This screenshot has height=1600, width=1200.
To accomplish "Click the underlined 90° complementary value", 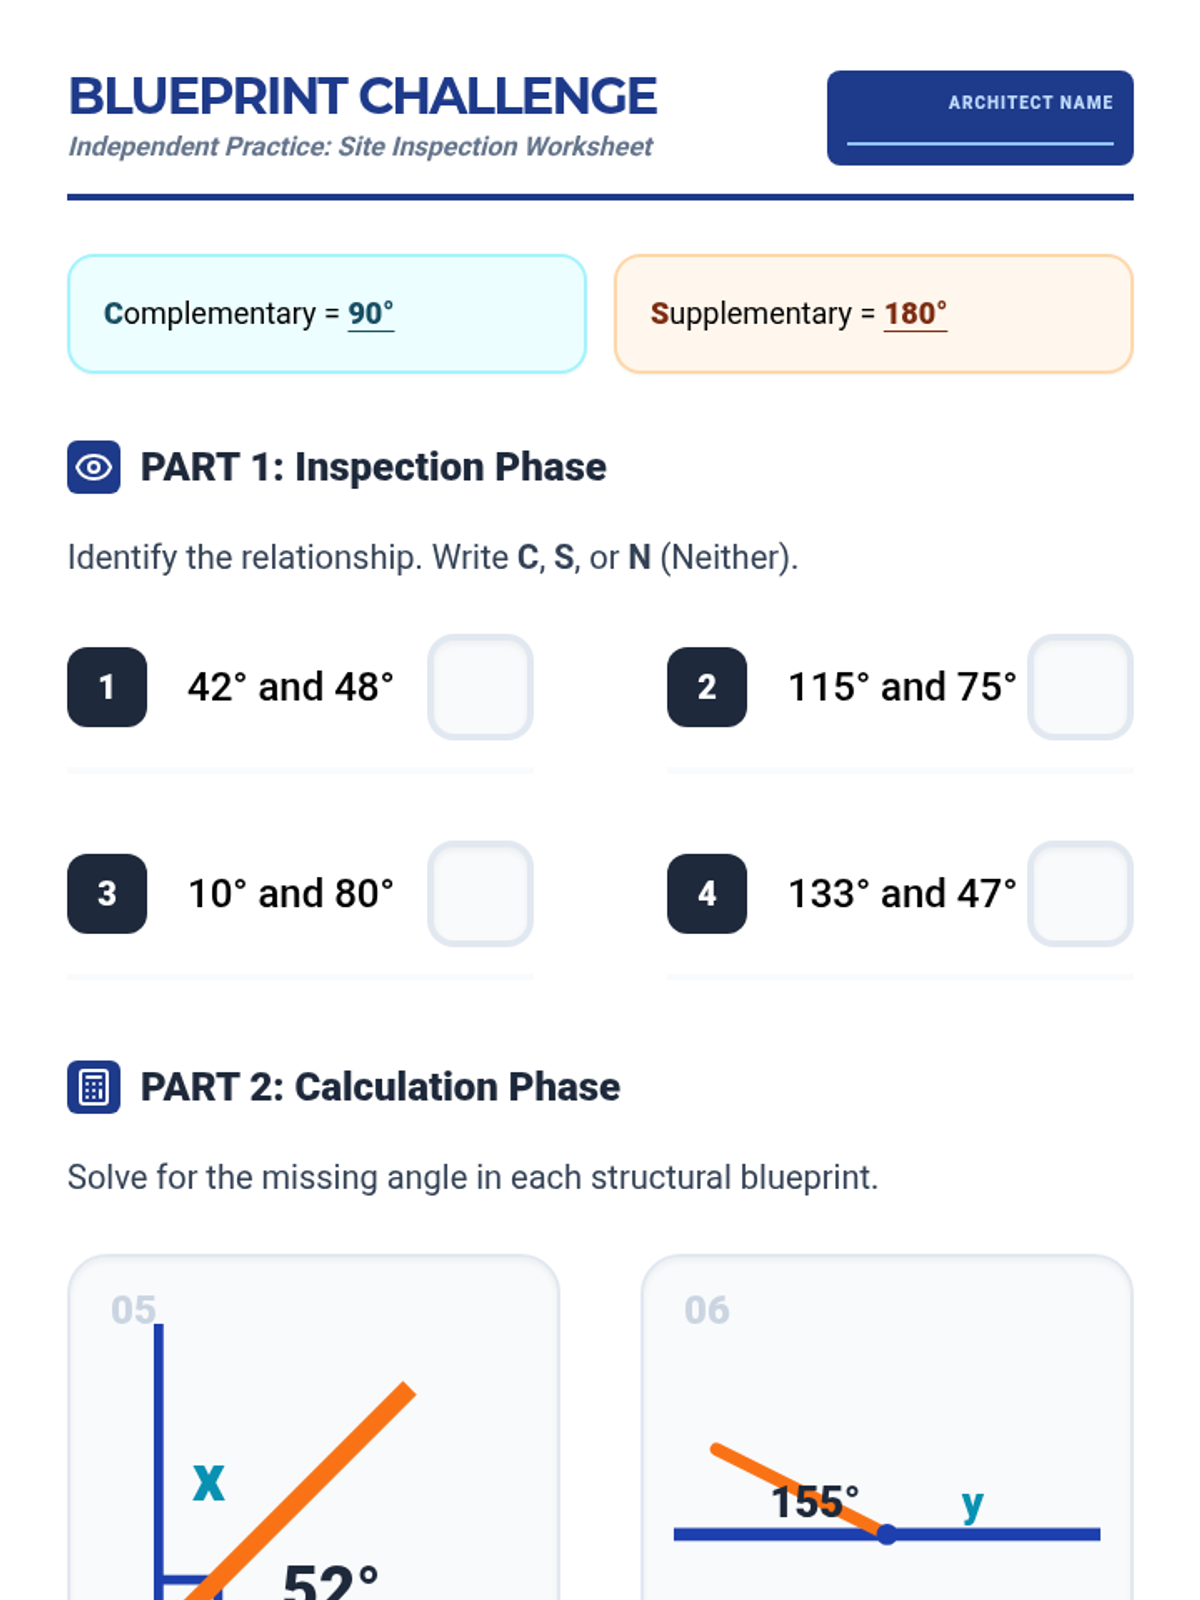I will [x=371, y=314].
